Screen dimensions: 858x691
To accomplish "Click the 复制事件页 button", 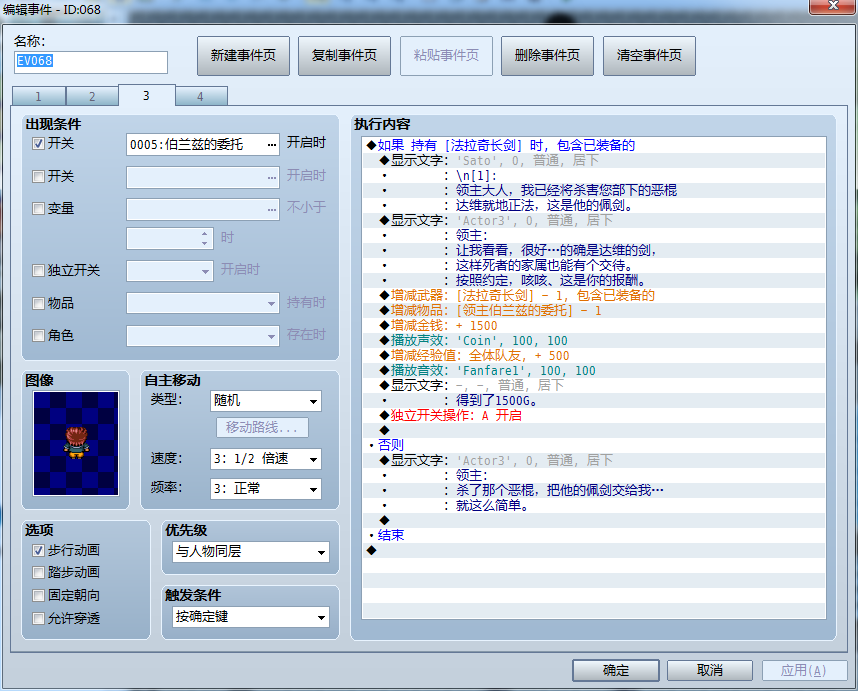I will (344, 56).
